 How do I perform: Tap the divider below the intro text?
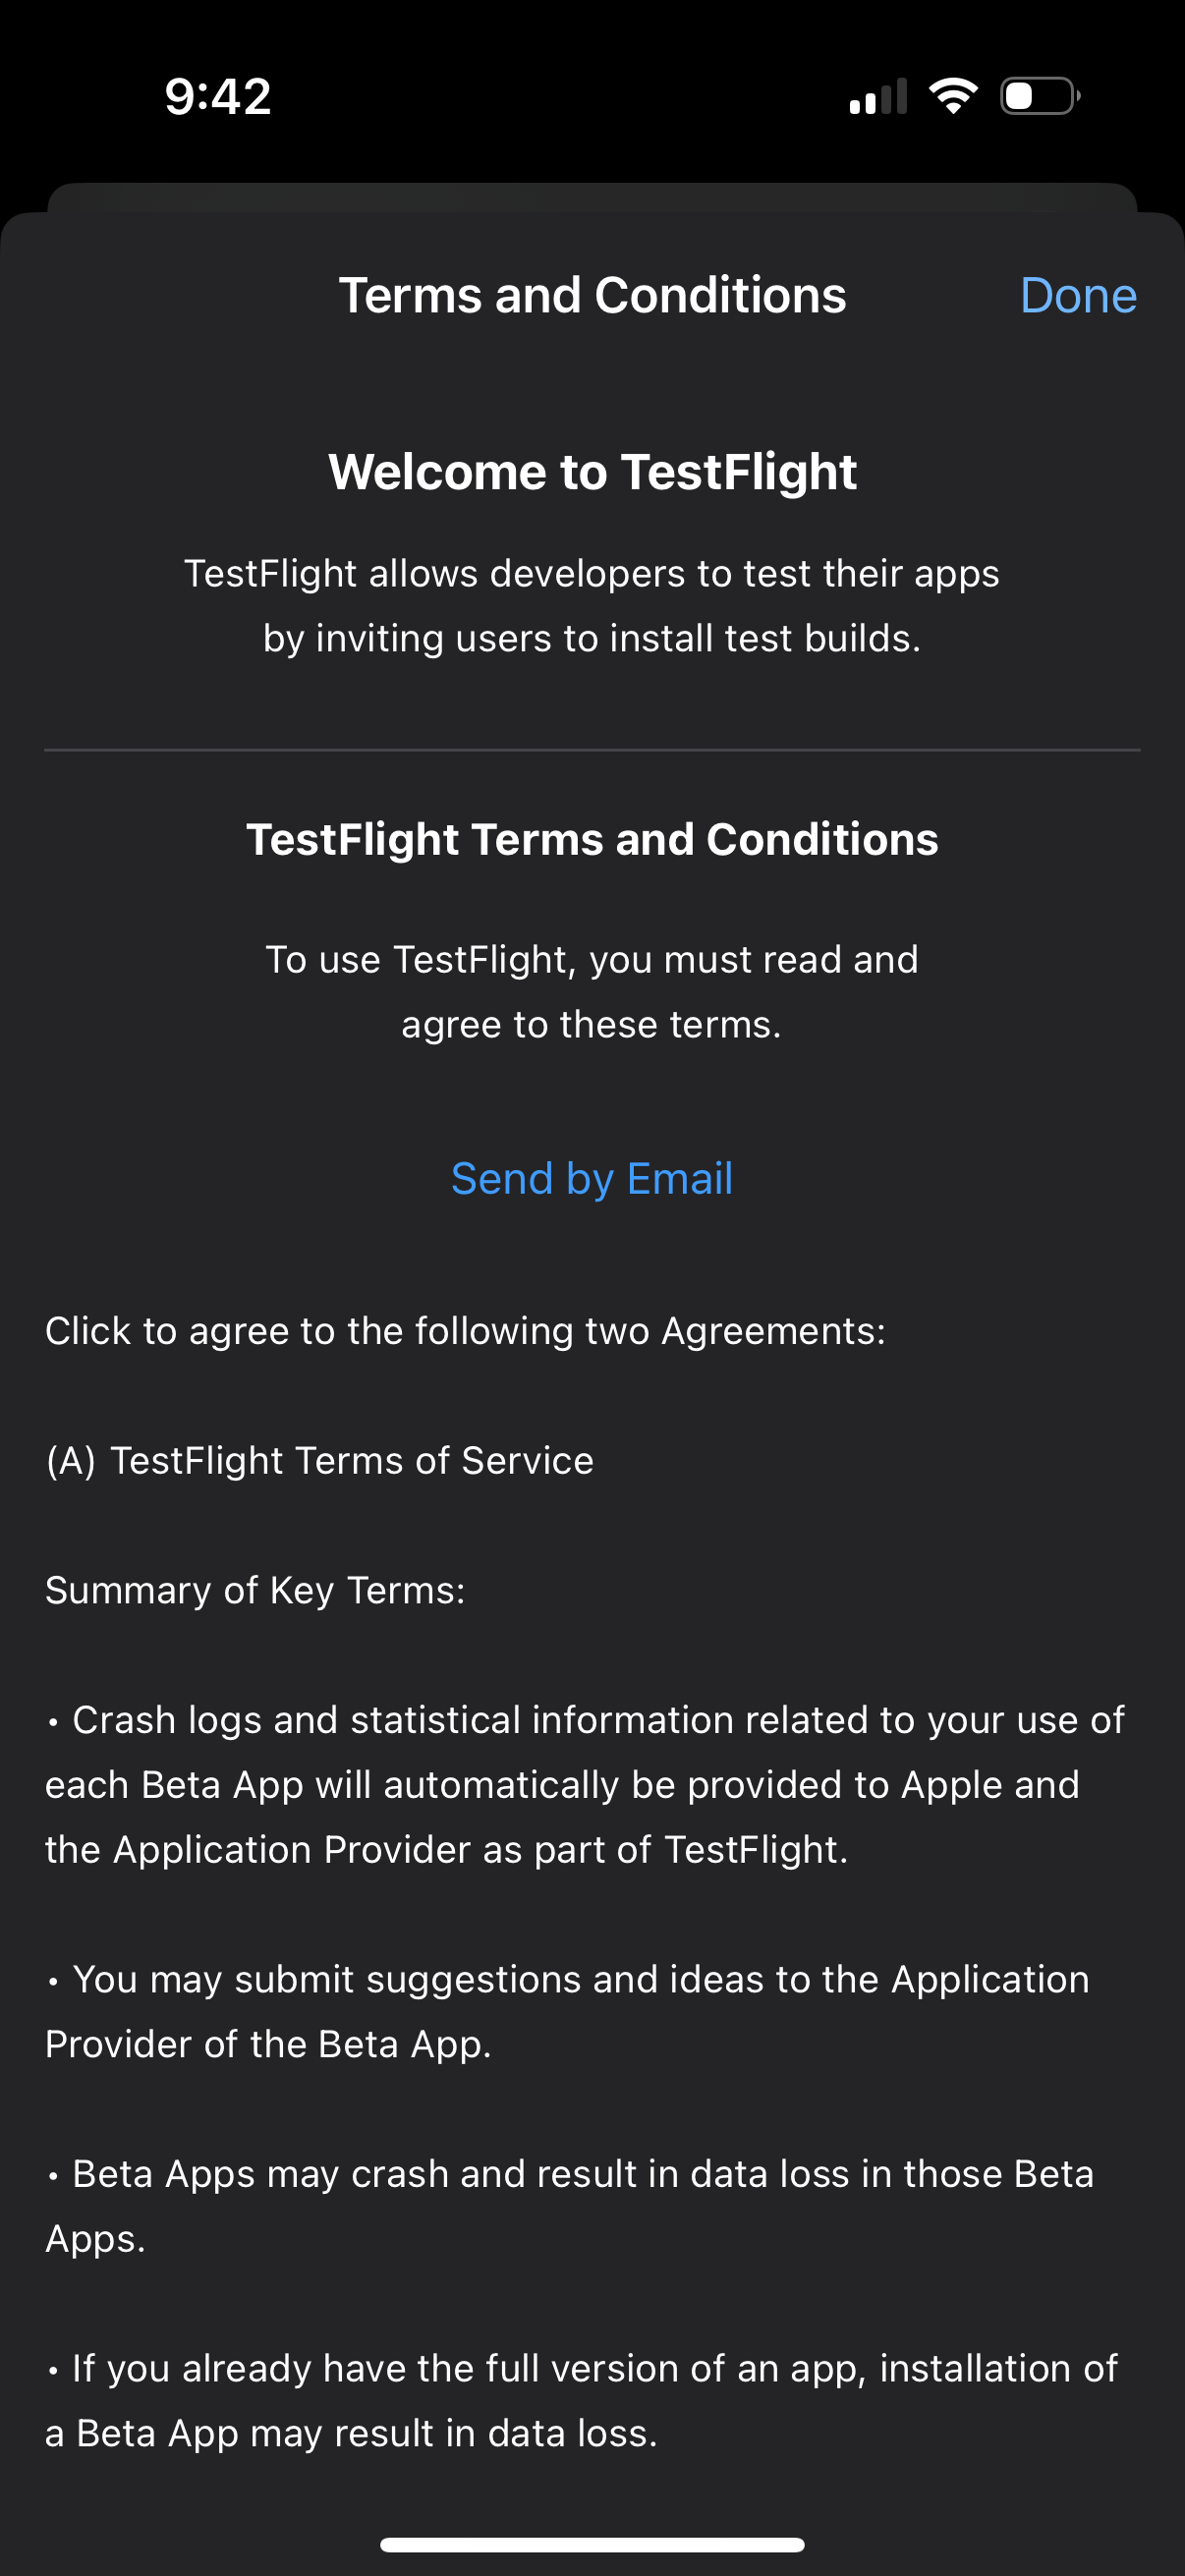coord(592,747)
